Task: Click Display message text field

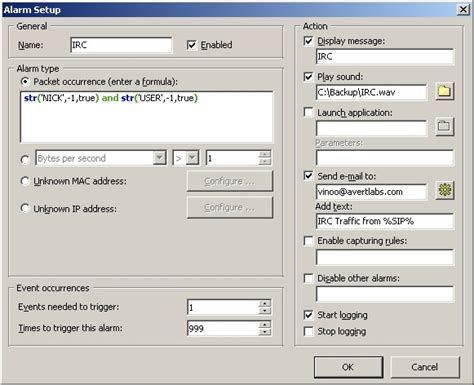Action: (385, 56)
